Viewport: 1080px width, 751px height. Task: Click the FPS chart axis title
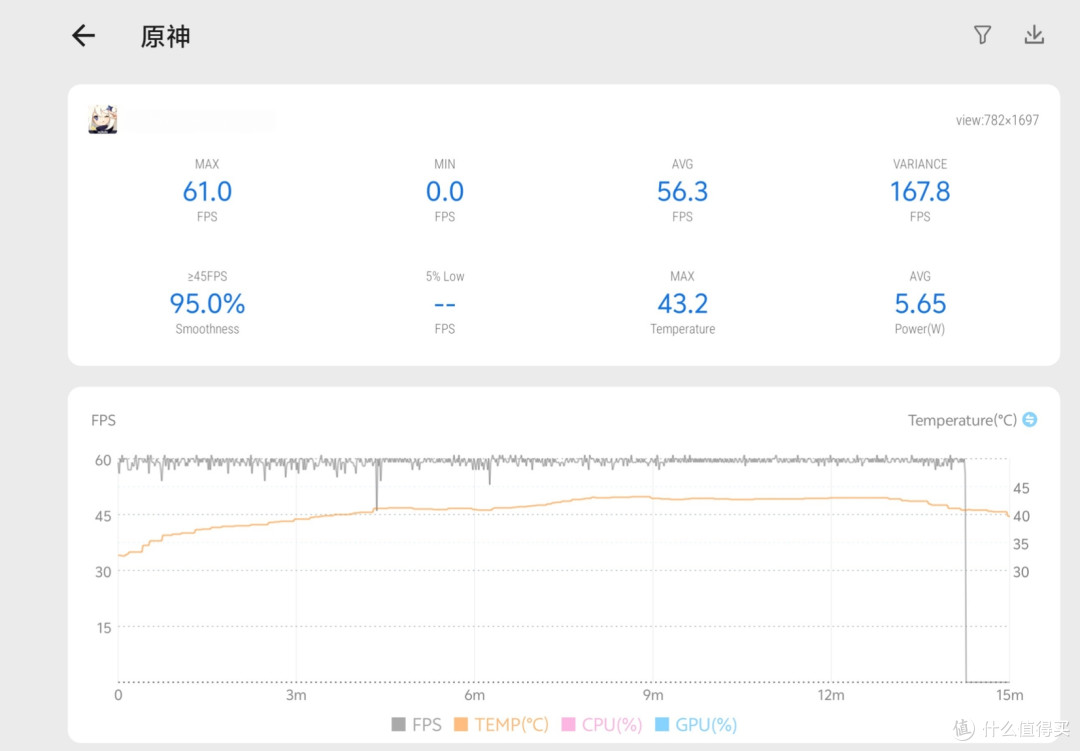[x=103, y=420]
